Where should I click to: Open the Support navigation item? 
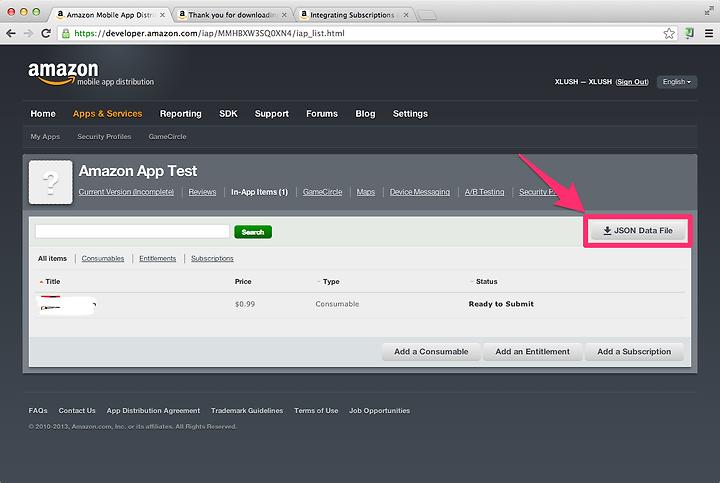click(x=272, y=114)
